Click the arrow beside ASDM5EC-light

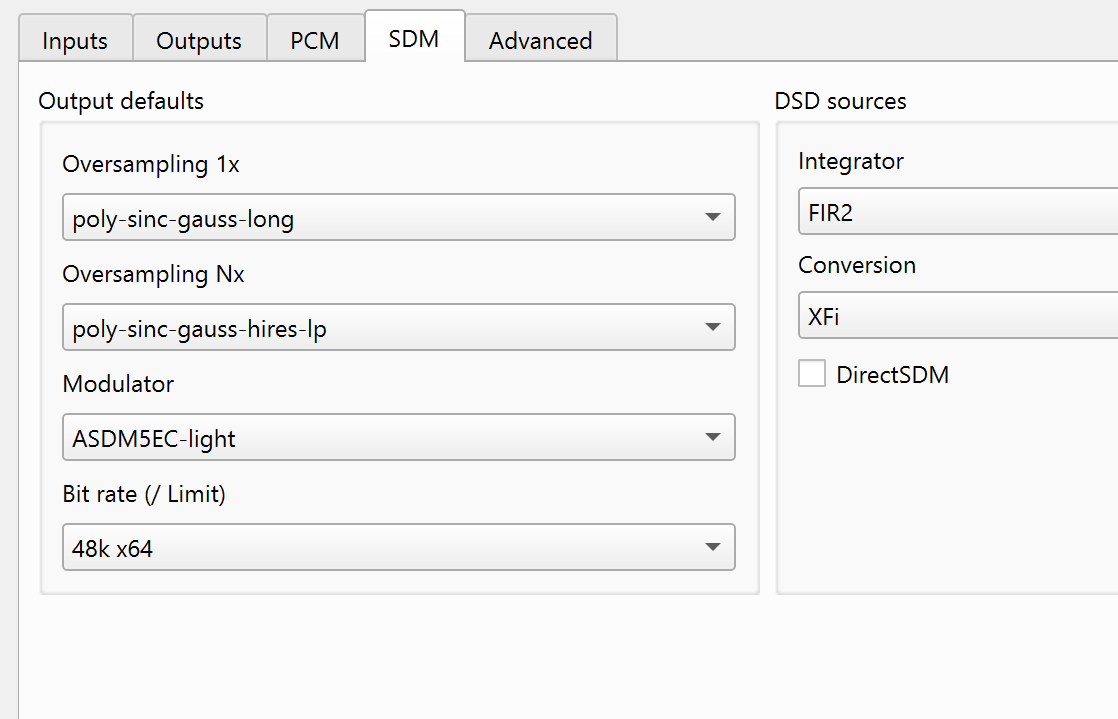pos(712,437)
